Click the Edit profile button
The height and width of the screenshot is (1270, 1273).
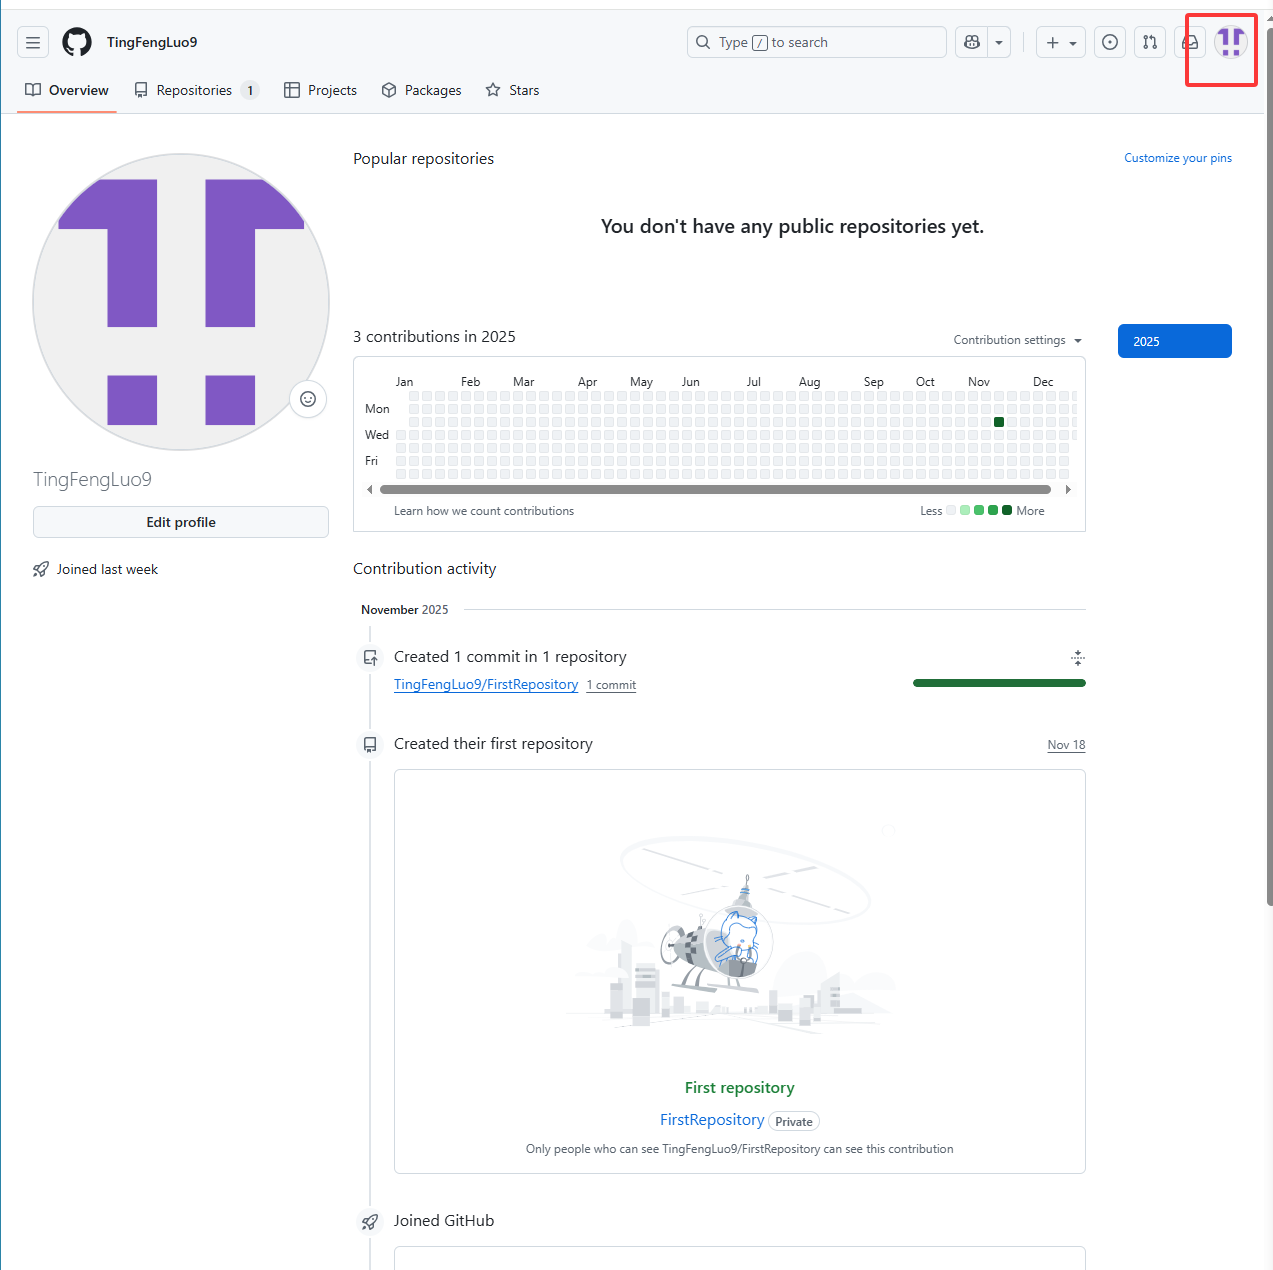pos(181,522)
